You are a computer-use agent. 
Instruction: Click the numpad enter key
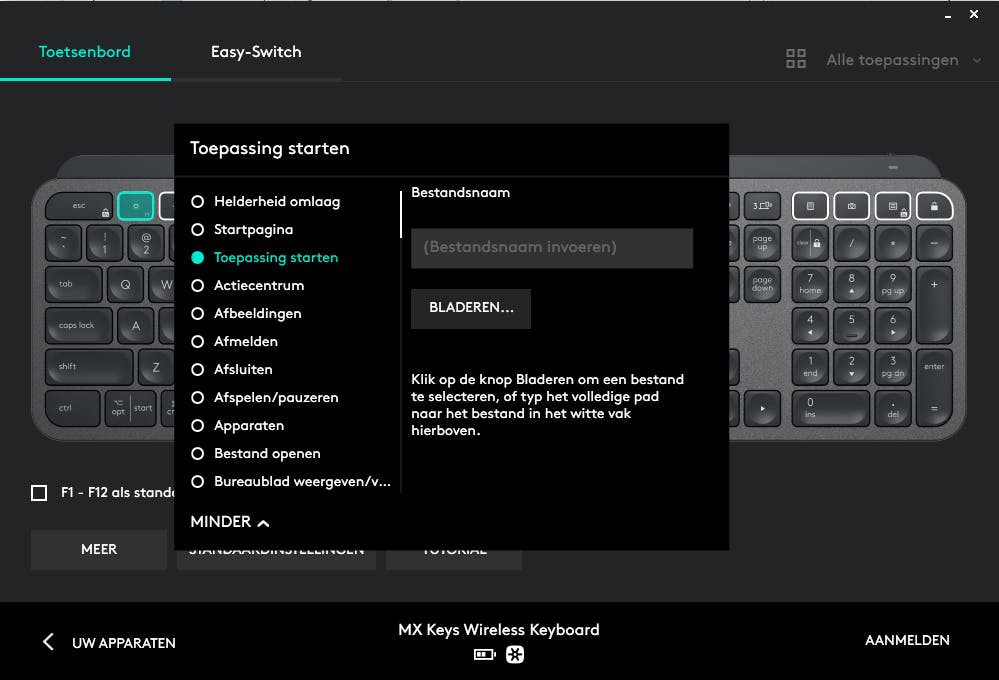coord(934,386)
